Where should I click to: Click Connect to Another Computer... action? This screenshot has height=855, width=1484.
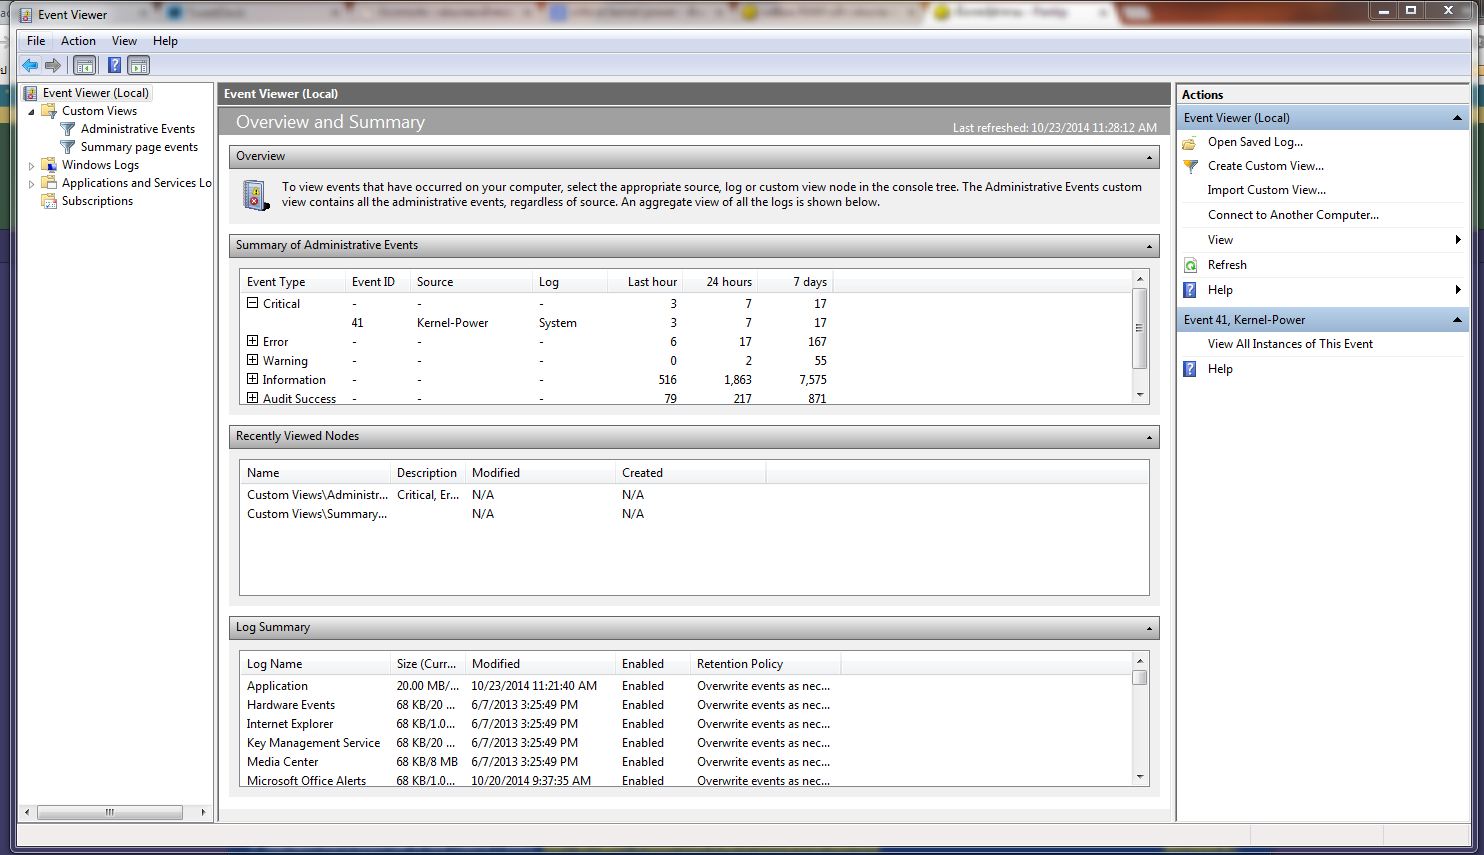pyautogui.click(x=1293, y=215)
